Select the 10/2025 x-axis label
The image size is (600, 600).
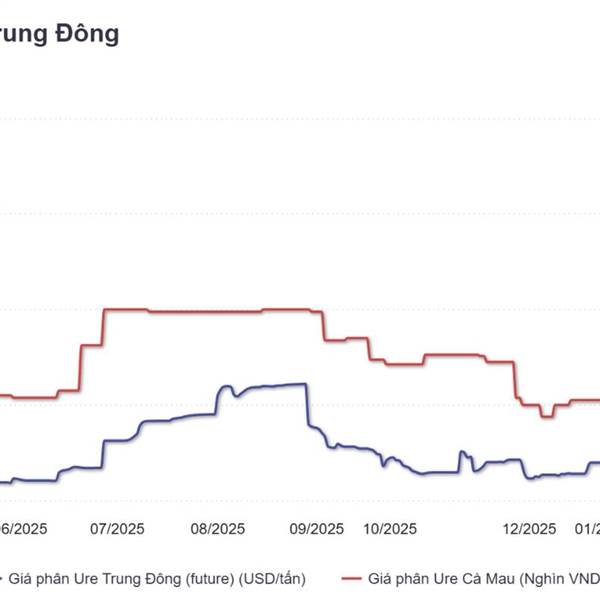coord(389,529)
